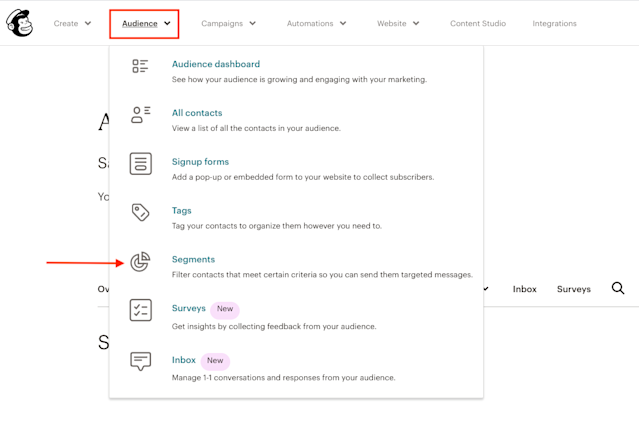Expand the Create menu chevron
639x422 pixels.
pyautogui.click(x=88, y=23)
